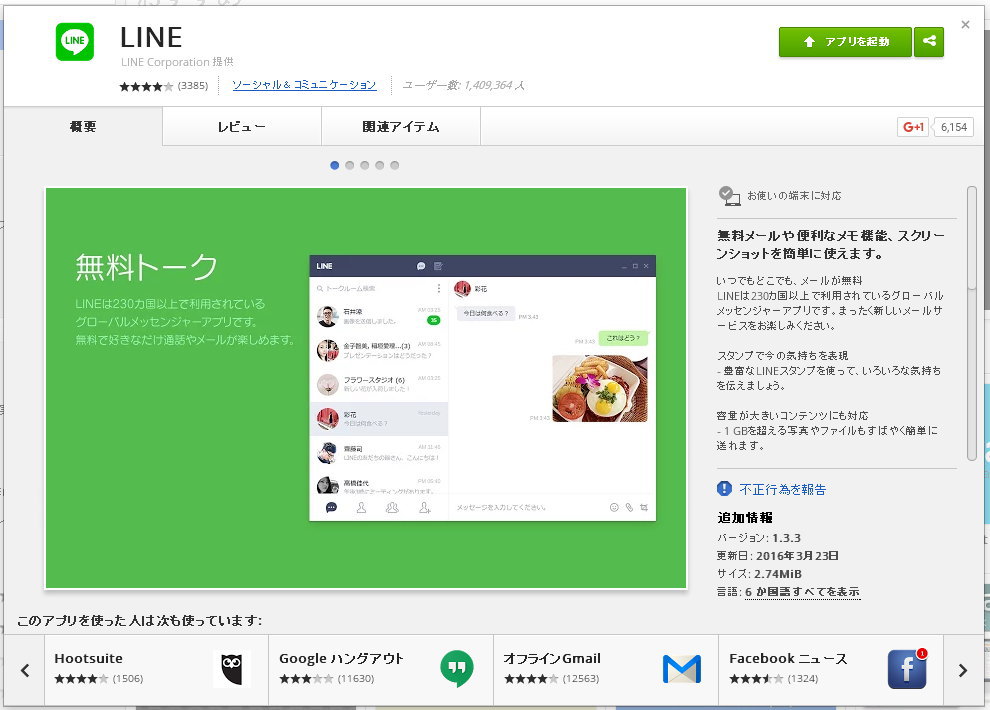Click the emoji smiley icon in screenshot

pyautogui.click(x=614, y=507)
